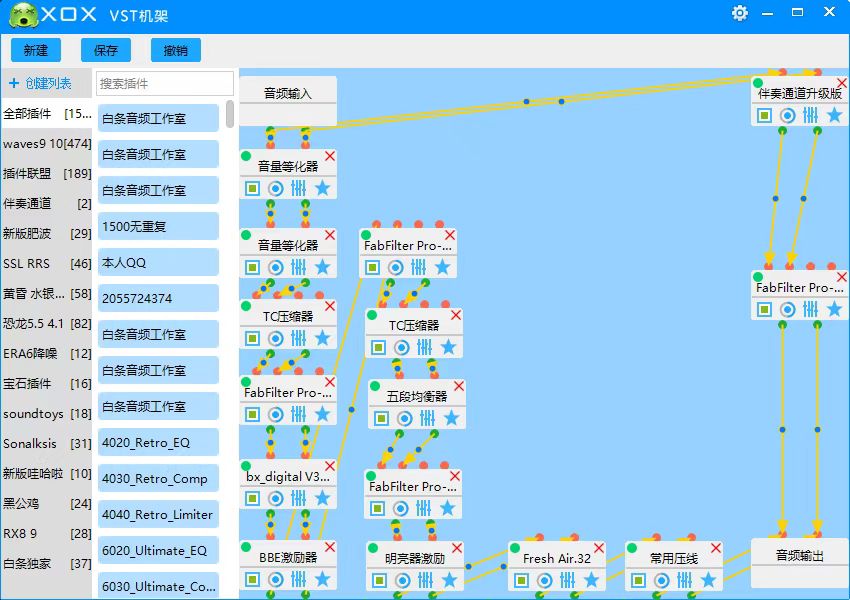The height and width of the screenshot is (600, 850).
Task: Click blue circle icon on 明亮器激励 node
Action: [402, 580]
